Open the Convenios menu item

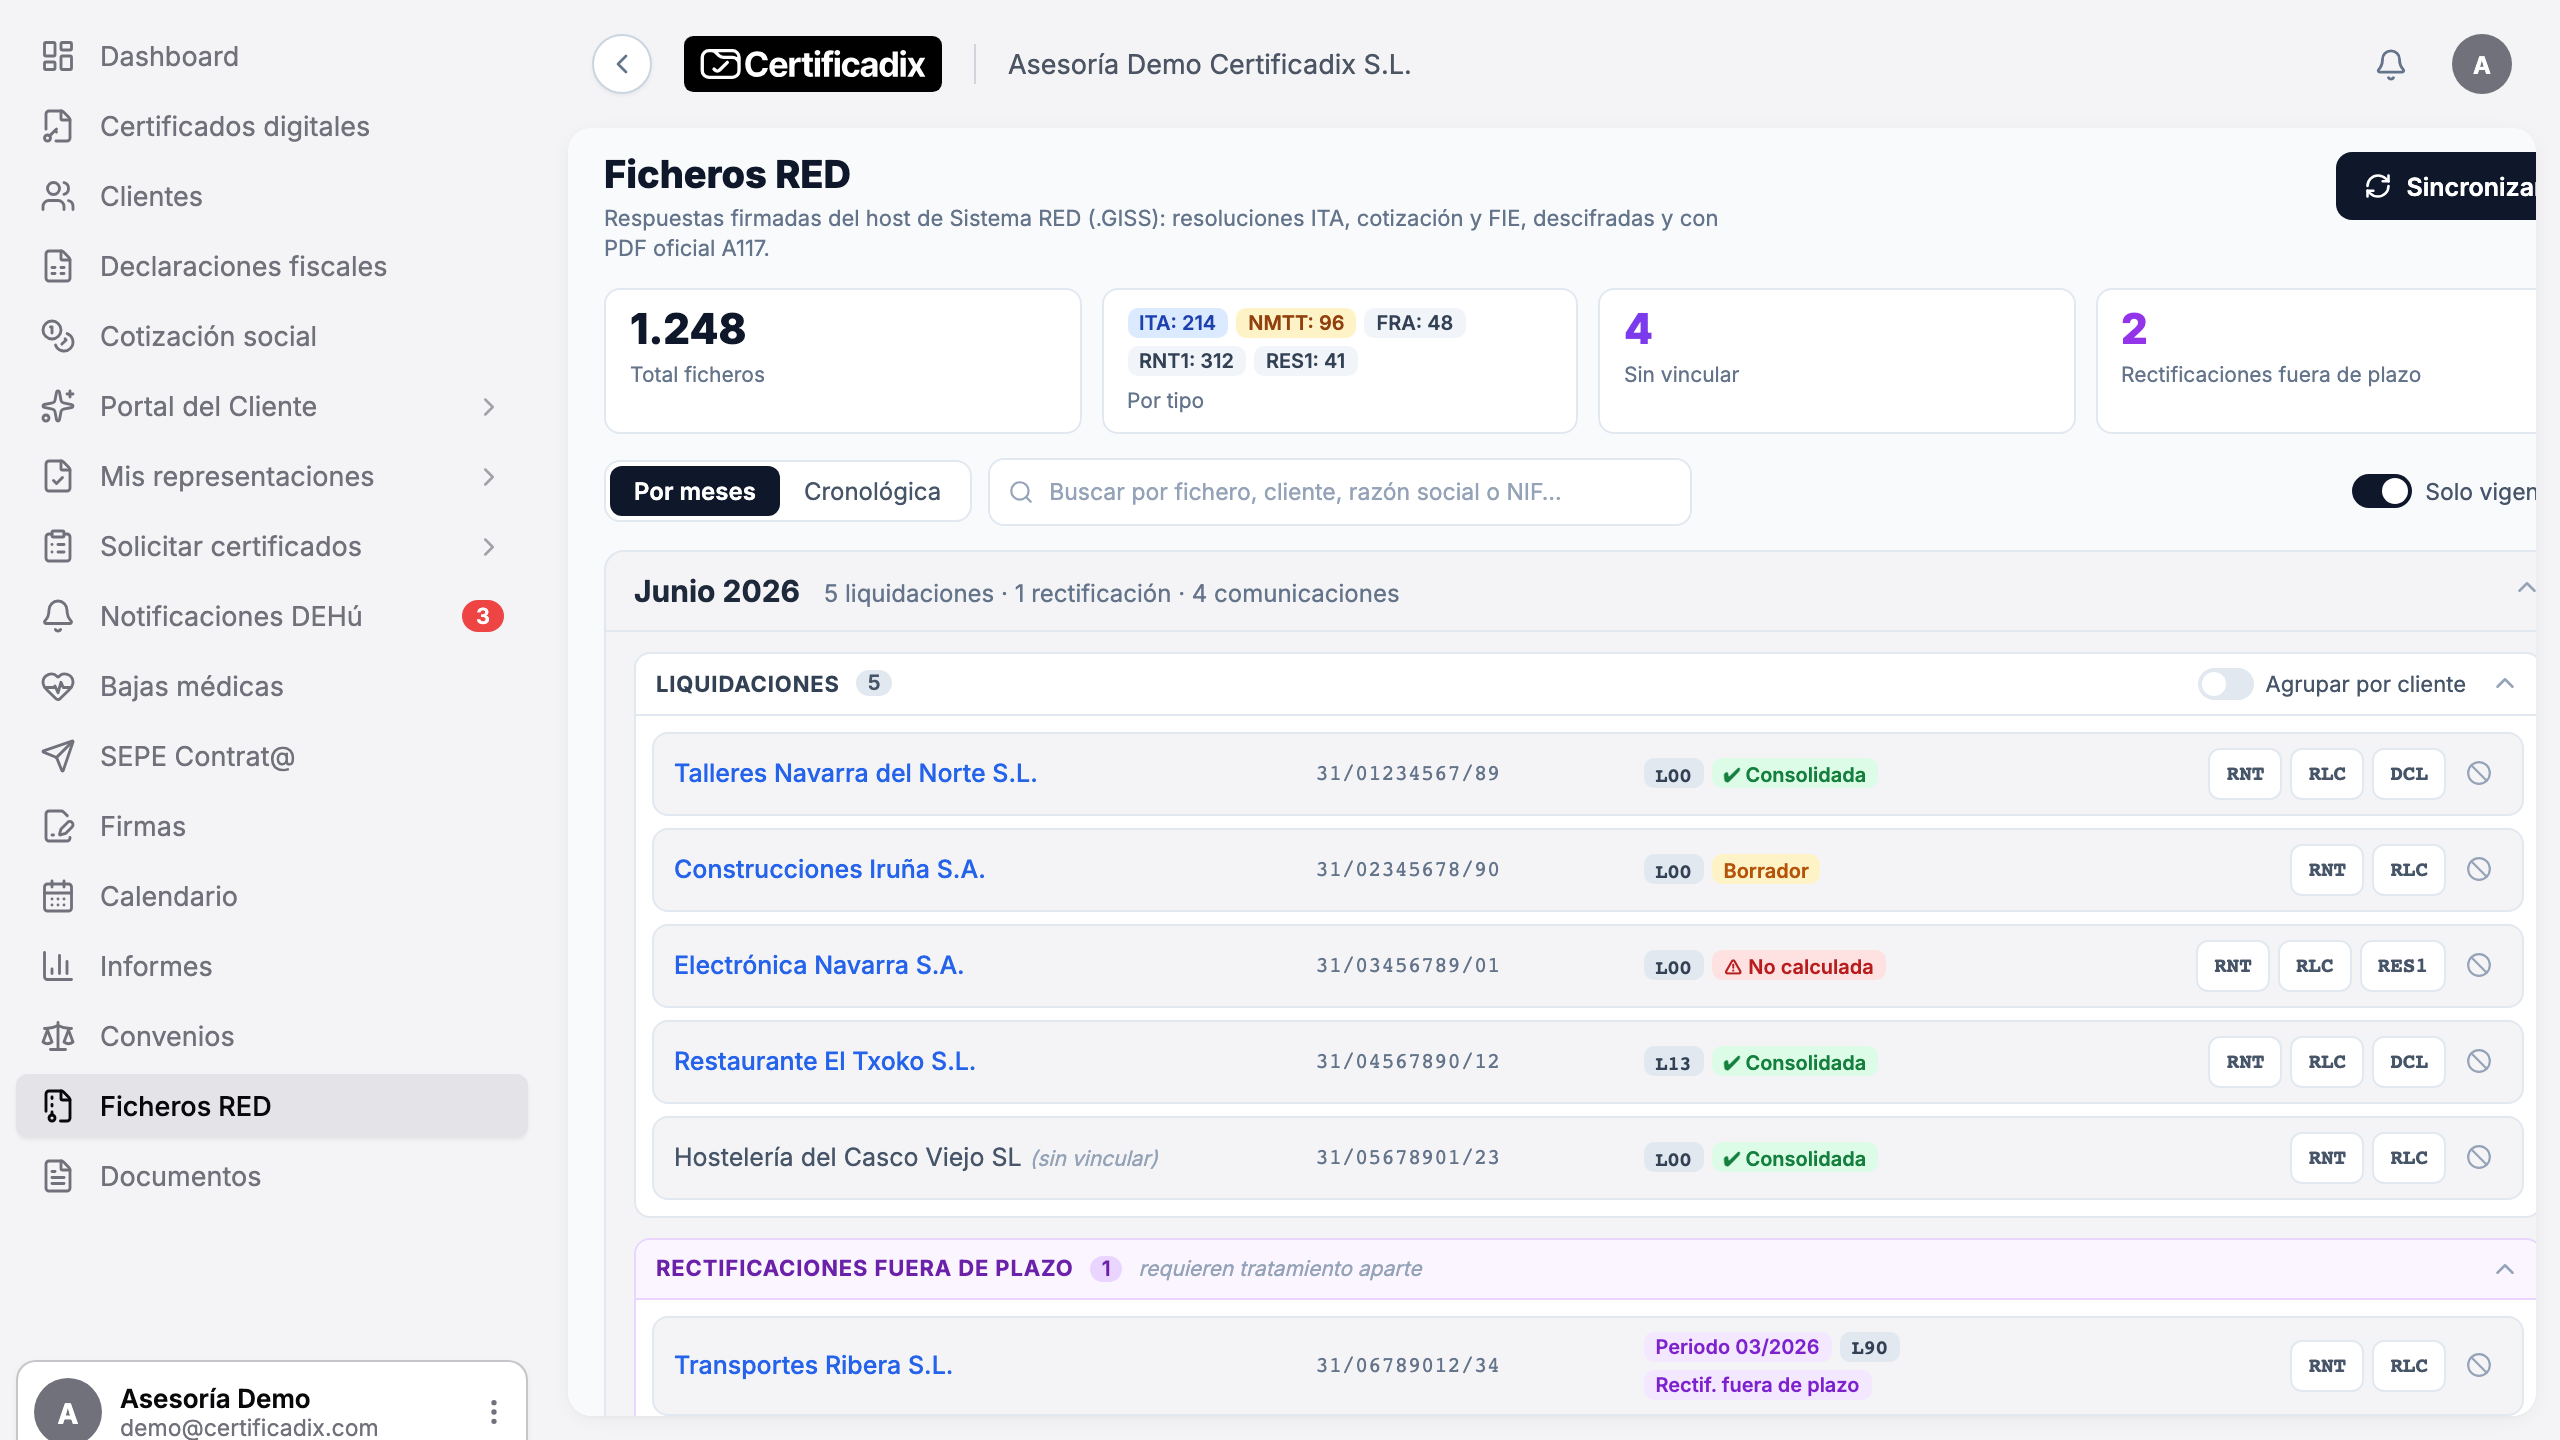tap(272, 1036)
